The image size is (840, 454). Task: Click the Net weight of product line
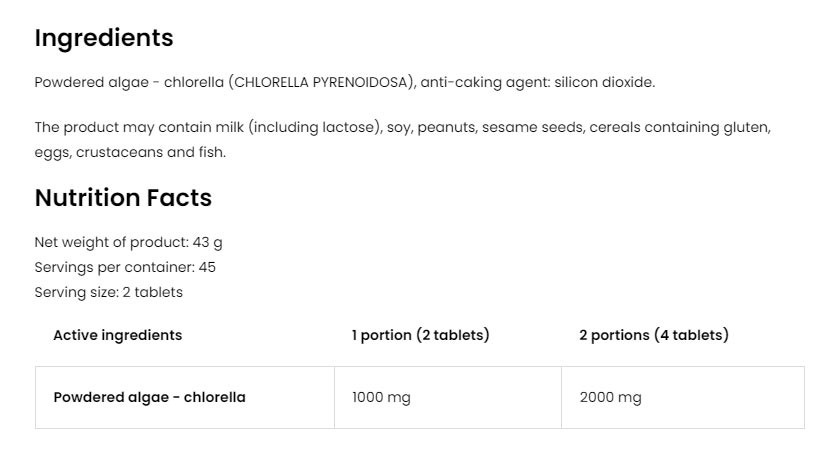[129, 242]
